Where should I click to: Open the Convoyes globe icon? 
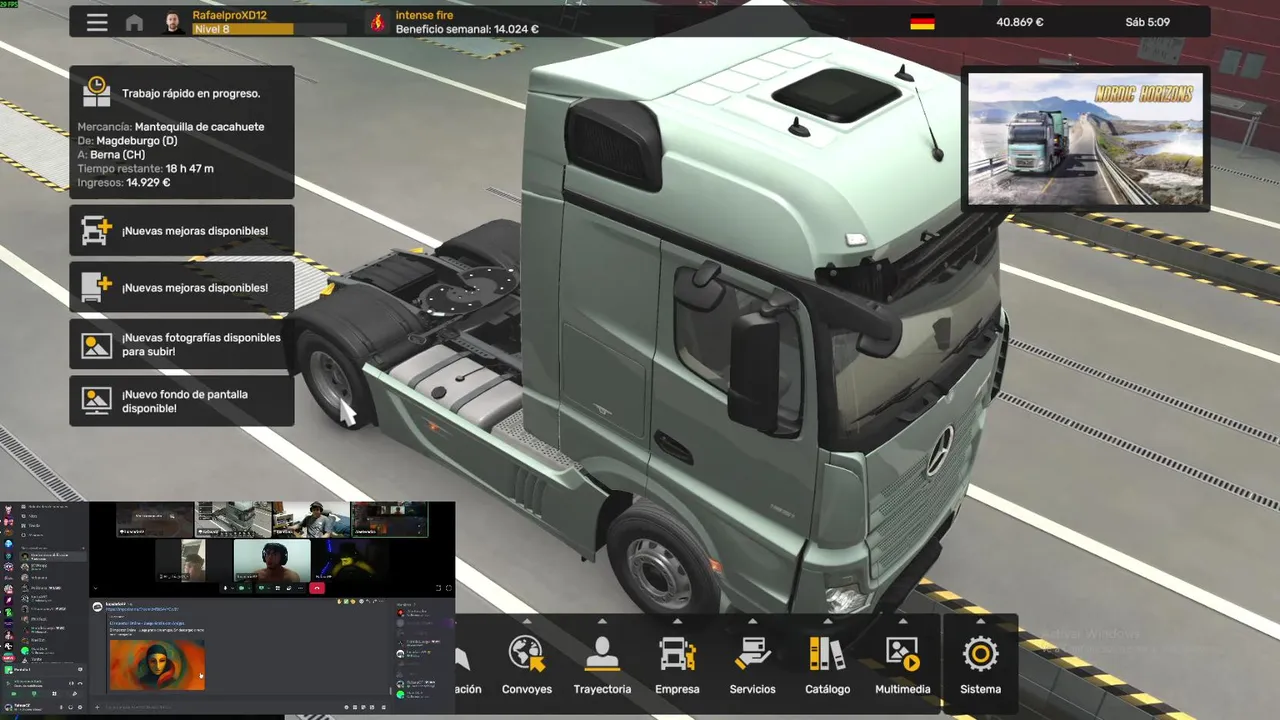tap(526, 654)
